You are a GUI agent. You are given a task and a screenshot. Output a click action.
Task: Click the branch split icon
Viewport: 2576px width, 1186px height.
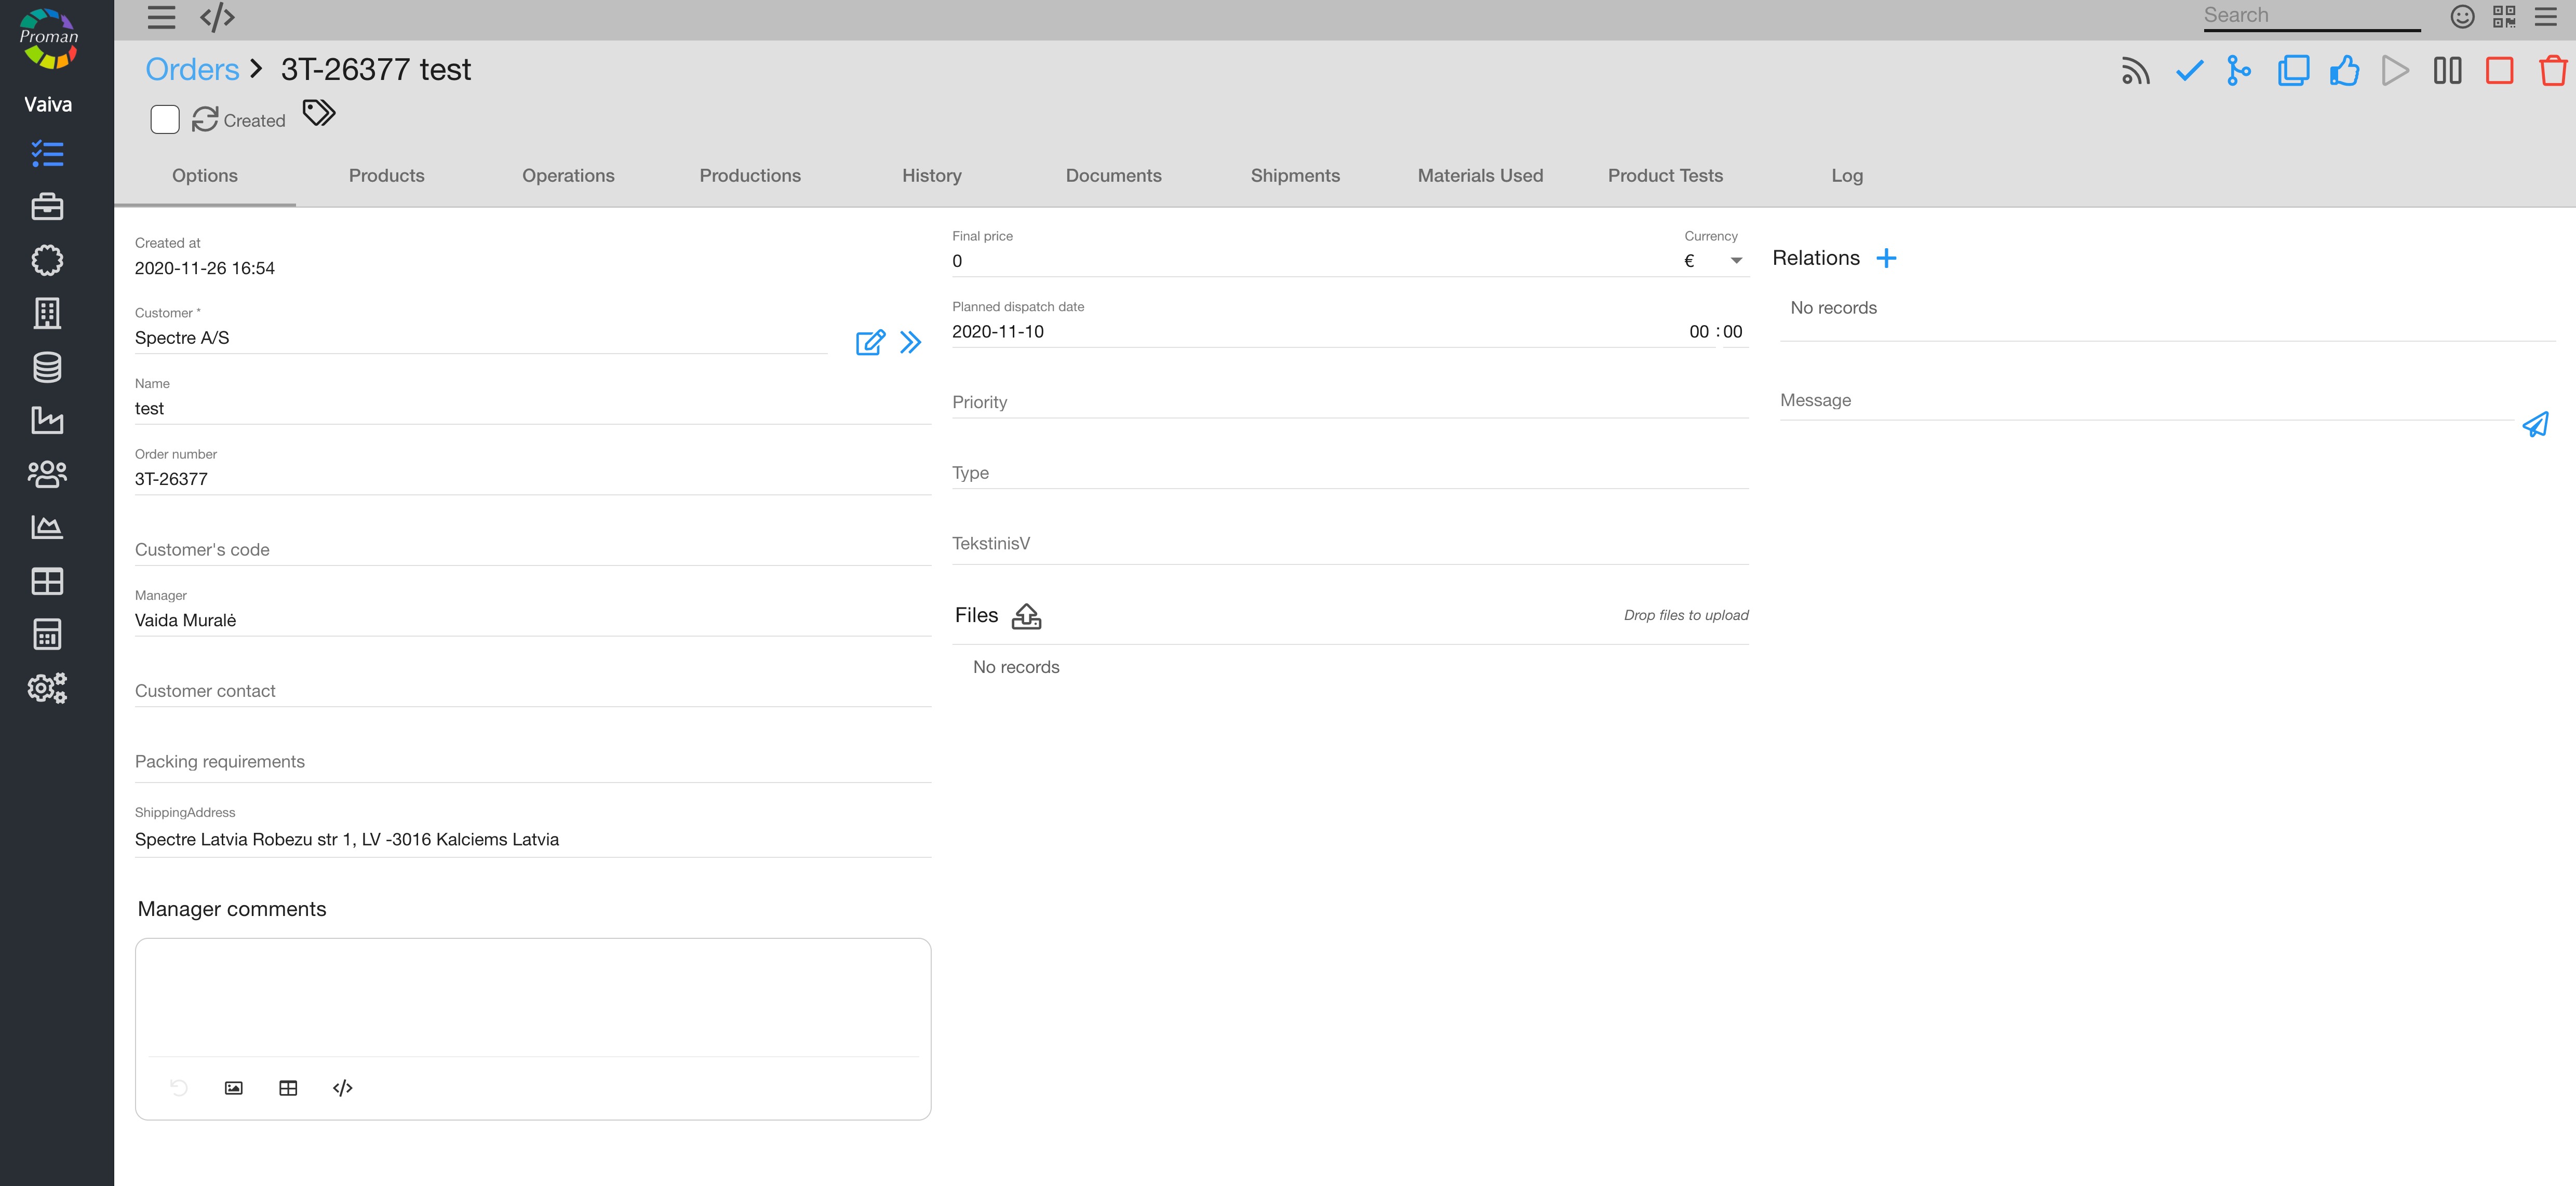point(2239,71)
